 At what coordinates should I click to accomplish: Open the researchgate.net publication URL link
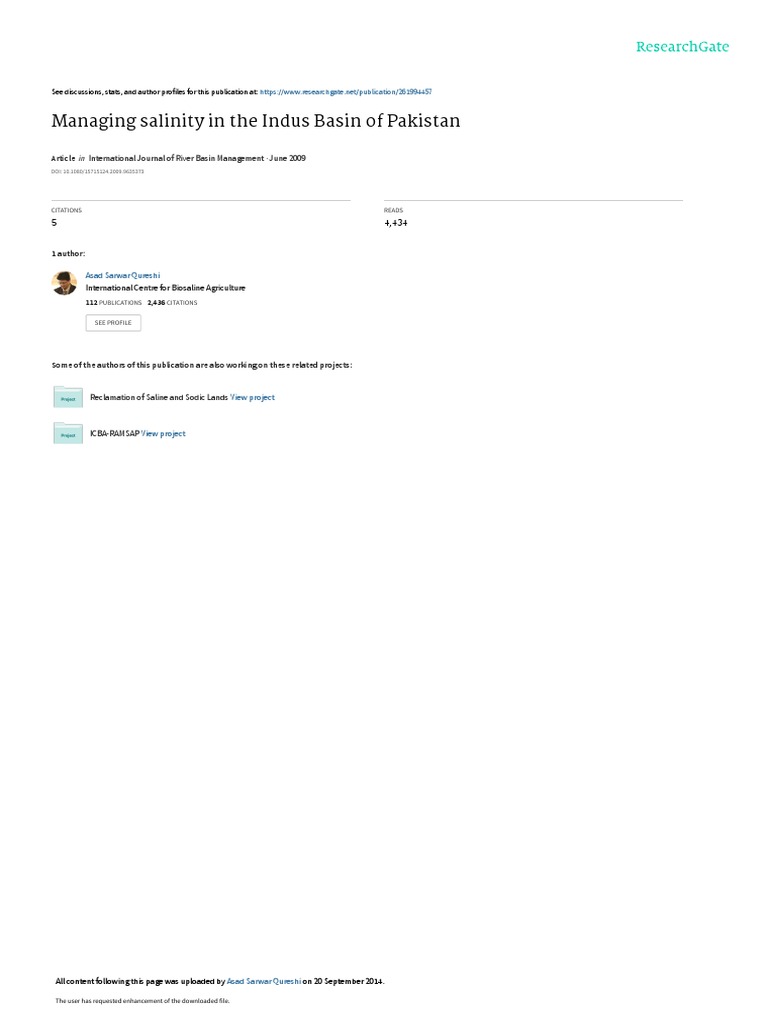[x=345, y=92]
